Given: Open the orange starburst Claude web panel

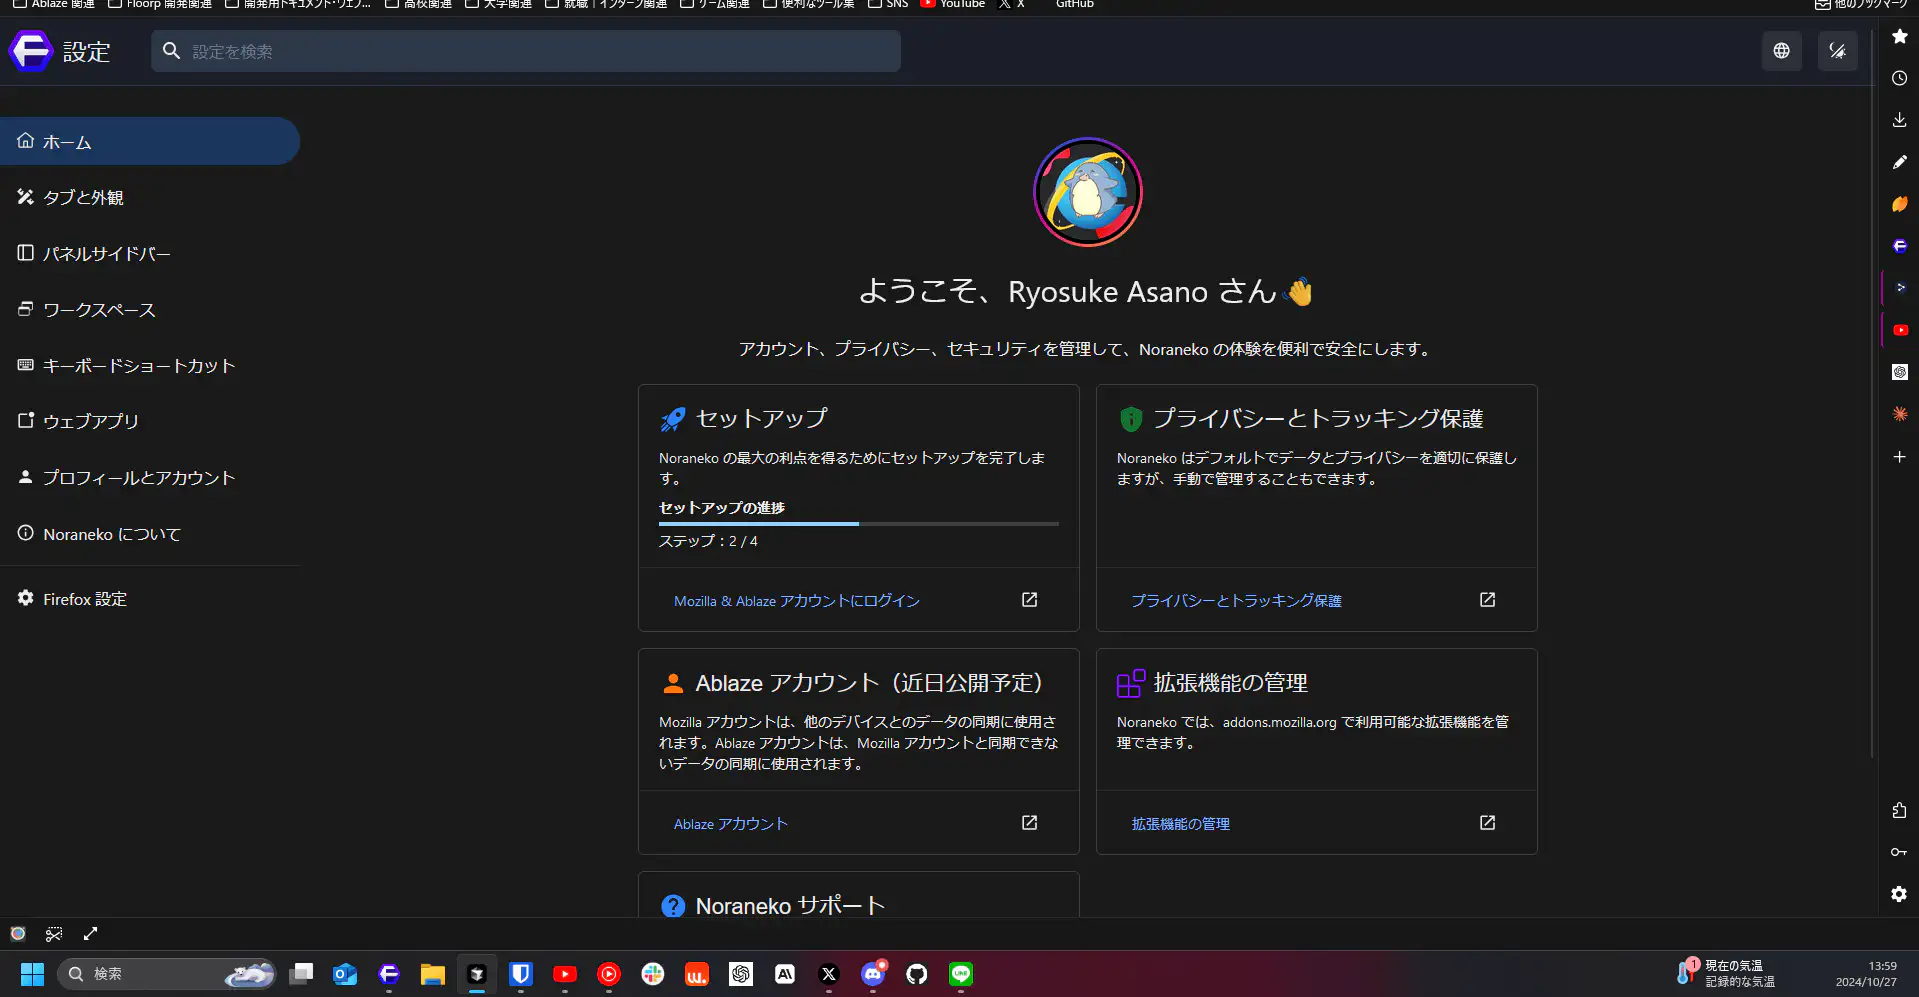Looking at the screenshot, I should point(1899,414).
